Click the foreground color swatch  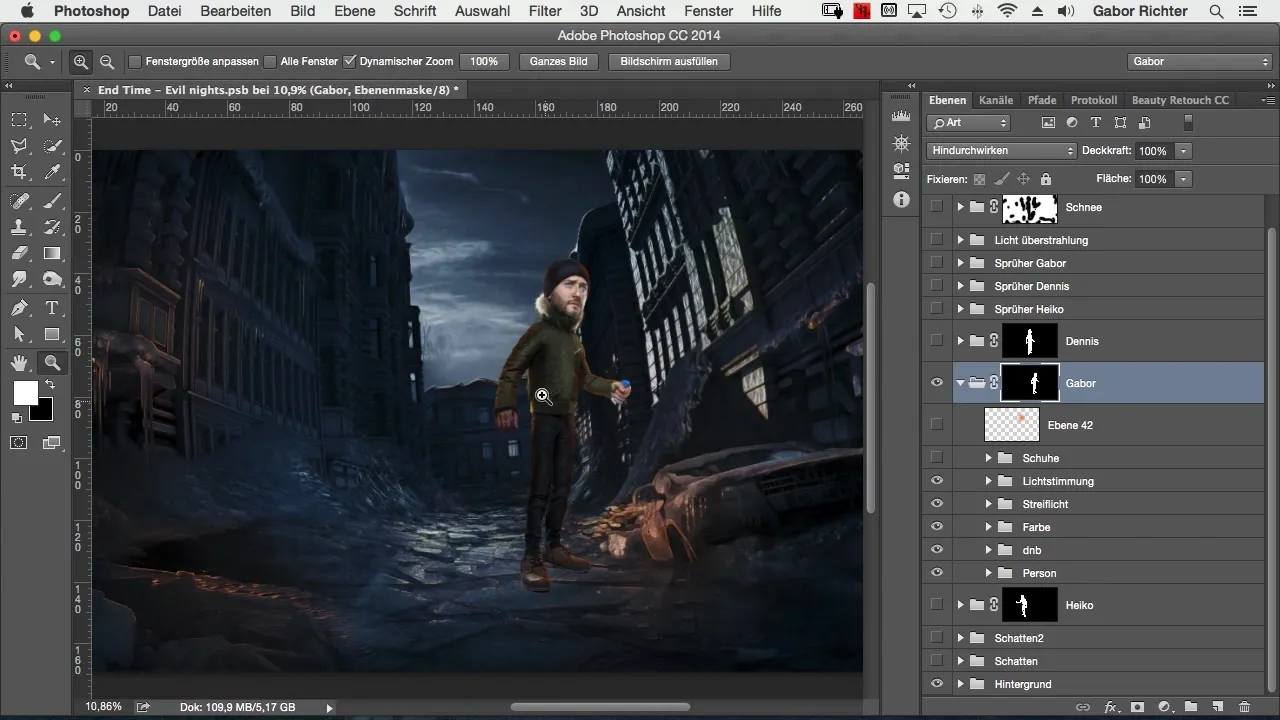25,393
